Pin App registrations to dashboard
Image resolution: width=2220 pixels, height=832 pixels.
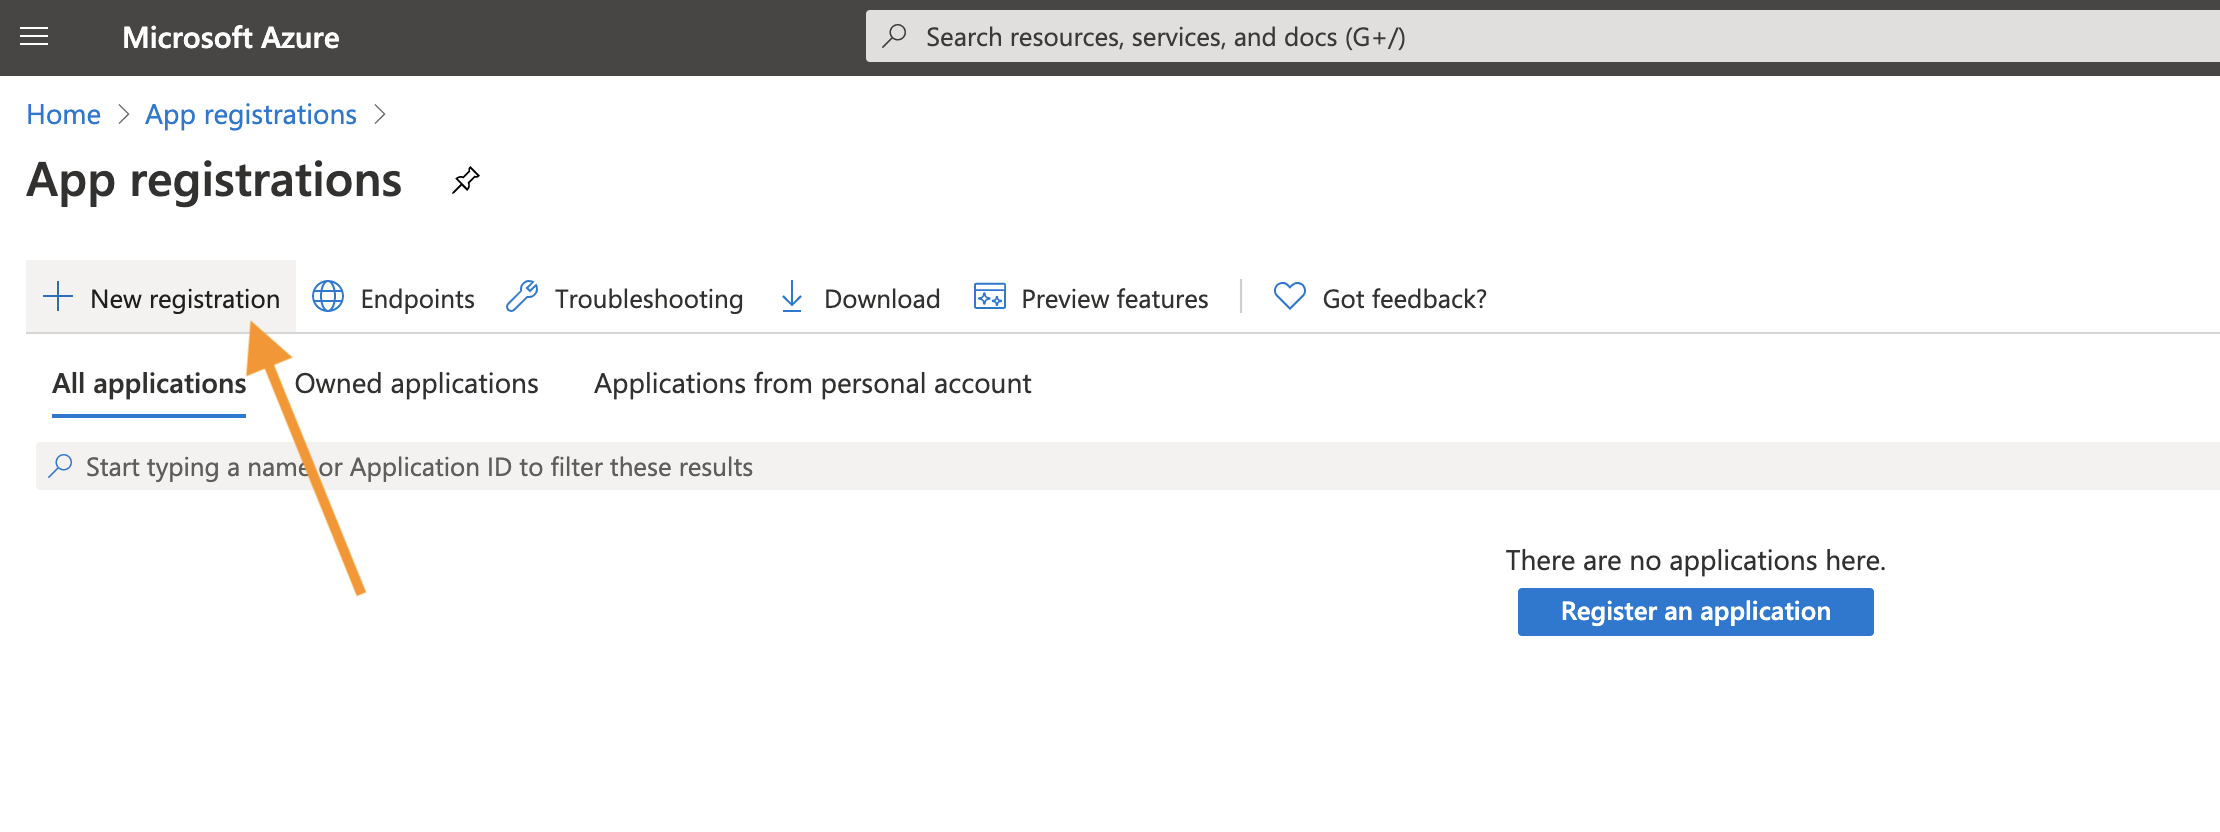point(466,181)
